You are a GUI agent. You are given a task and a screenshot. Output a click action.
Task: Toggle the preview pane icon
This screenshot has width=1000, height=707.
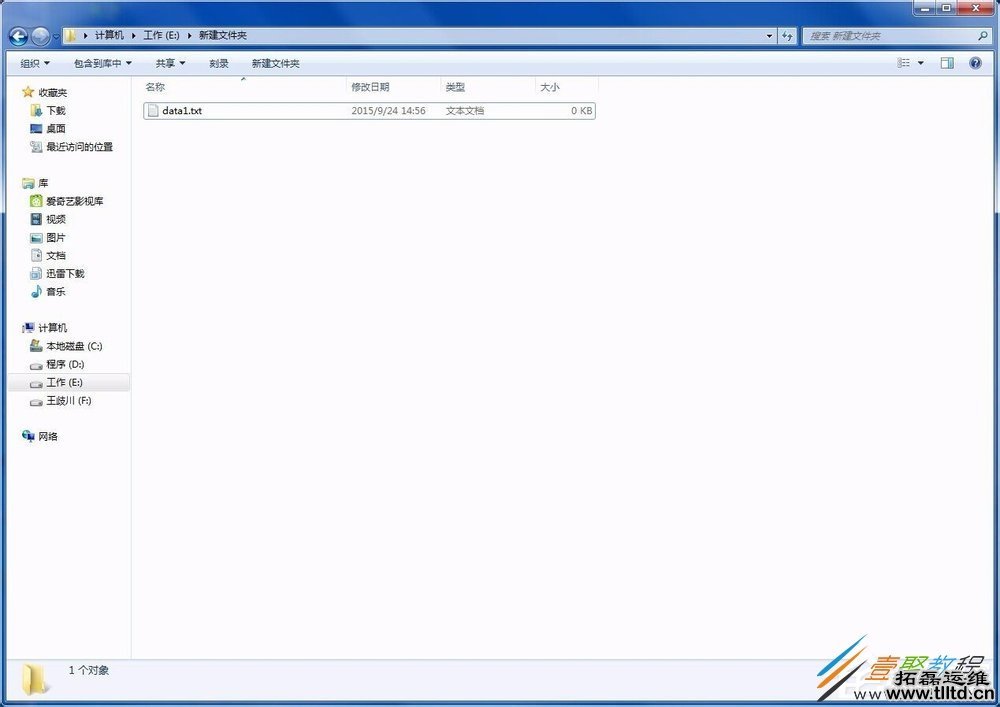pos(946,63)
